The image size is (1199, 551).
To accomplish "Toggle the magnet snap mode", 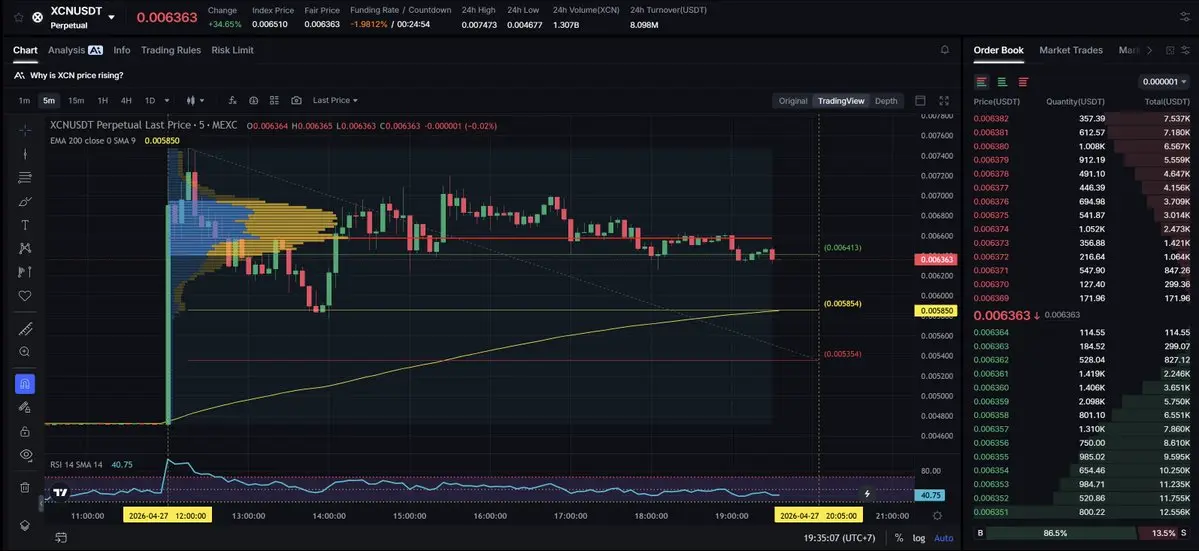I will (x=24, y=384).
